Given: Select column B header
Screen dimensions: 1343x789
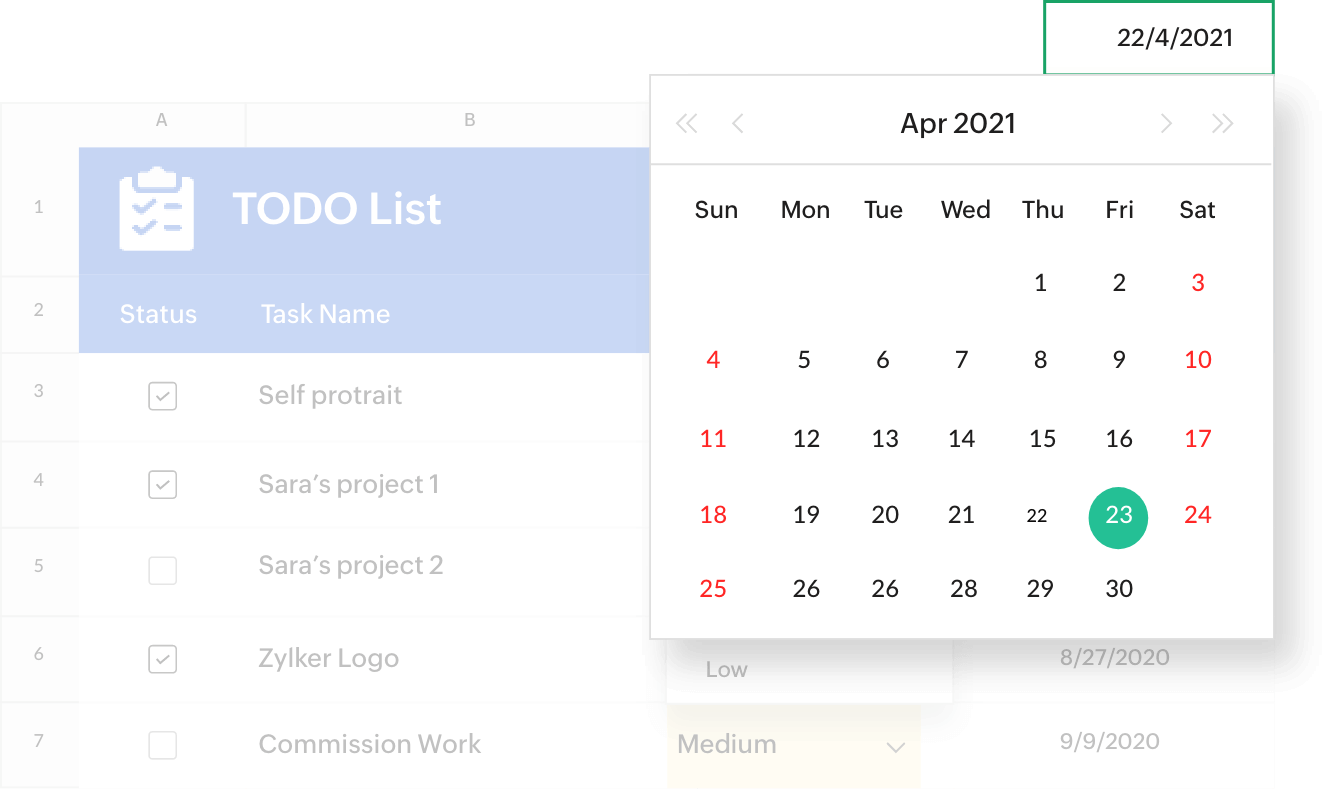Looking at the screenshot, I should coord(470,121).
